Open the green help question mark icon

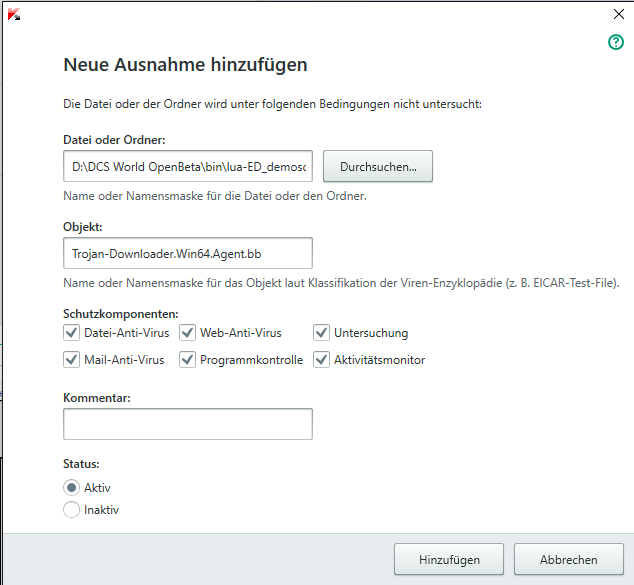(x=616, y=42)
